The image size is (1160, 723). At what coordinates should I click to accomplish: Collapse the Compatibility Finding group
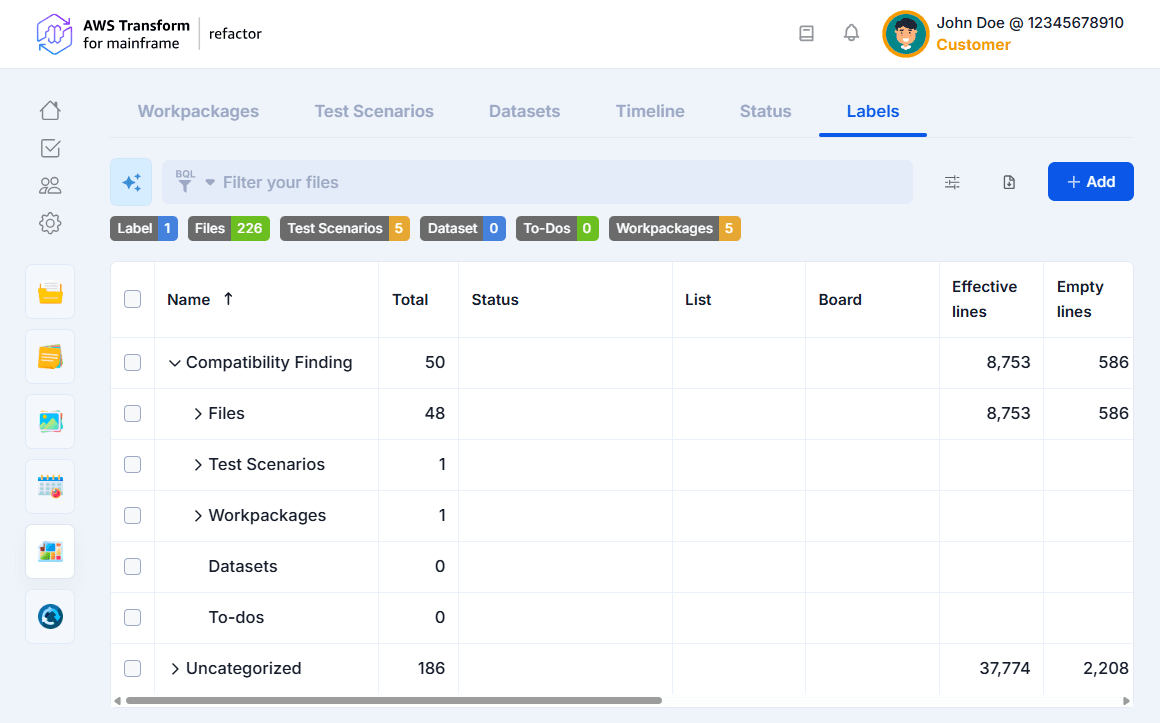[x=175, y=363]
